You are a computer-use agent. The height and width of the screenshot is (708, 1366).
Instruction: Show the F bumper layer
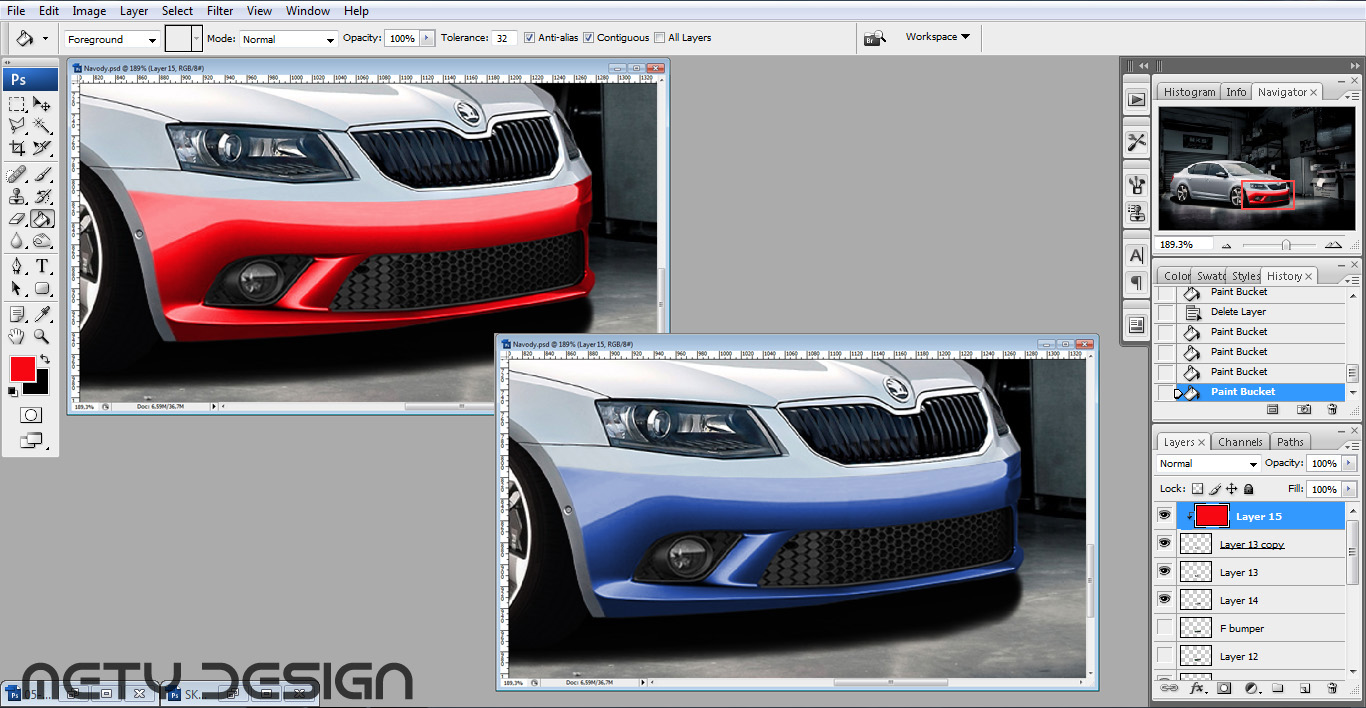tap(1164, 627)
